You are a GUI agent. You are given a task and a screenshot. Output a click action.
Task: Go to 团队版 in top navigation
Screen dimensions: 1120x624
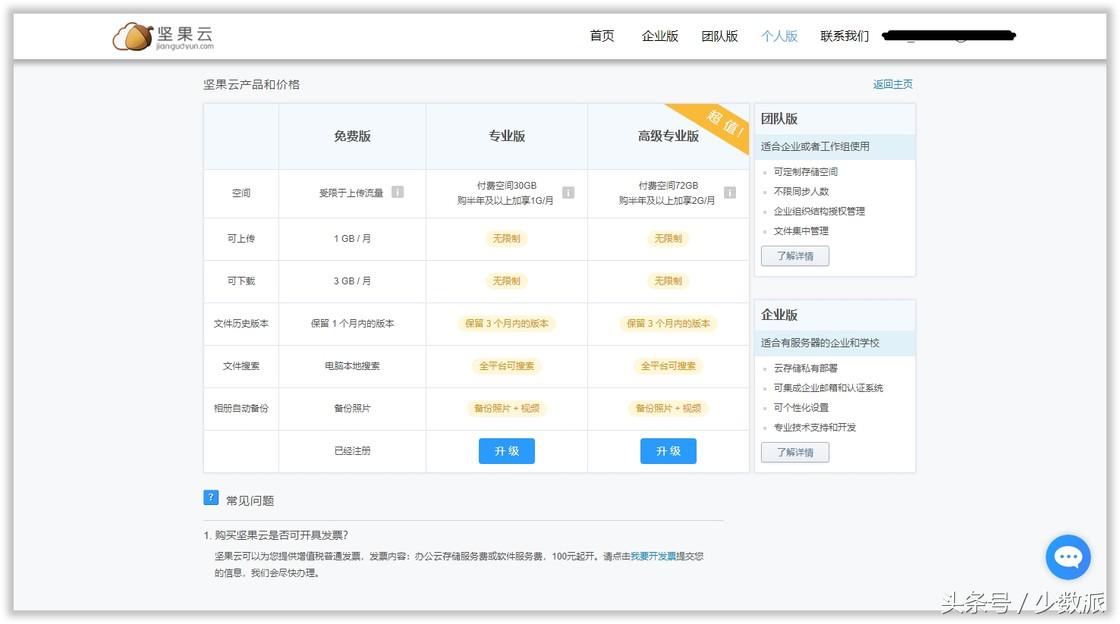(719, 36)
